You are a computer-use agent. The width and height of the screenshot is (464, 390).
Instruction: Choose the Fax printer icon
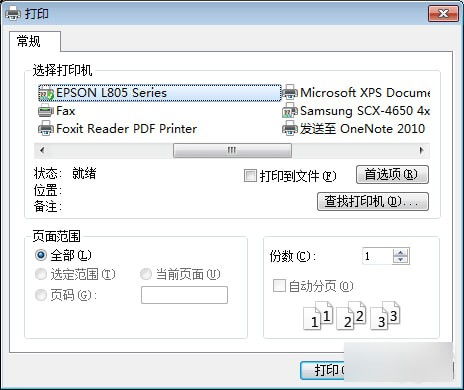pos(46,111)
